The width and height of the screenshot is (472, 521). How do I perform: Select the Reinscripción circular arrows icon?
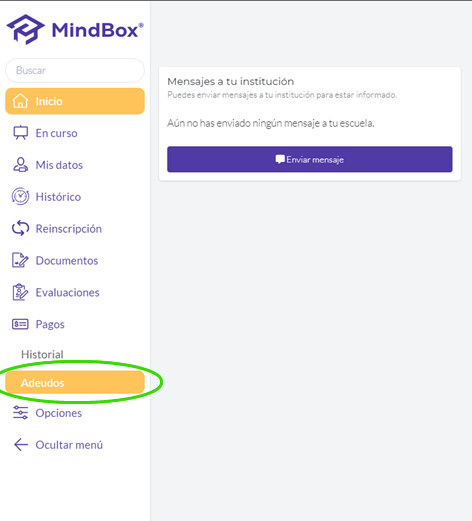coord(20,228)
